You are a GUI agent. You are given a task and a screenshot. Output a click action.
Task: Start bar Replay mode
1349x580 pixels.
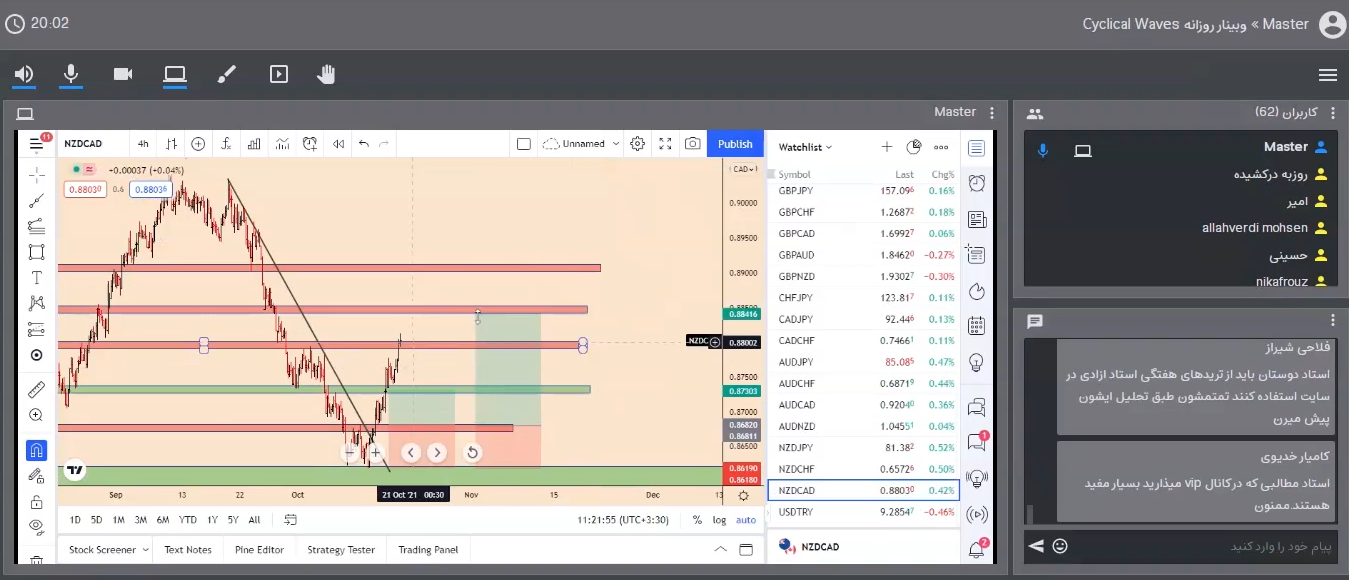tap(338, 144)
